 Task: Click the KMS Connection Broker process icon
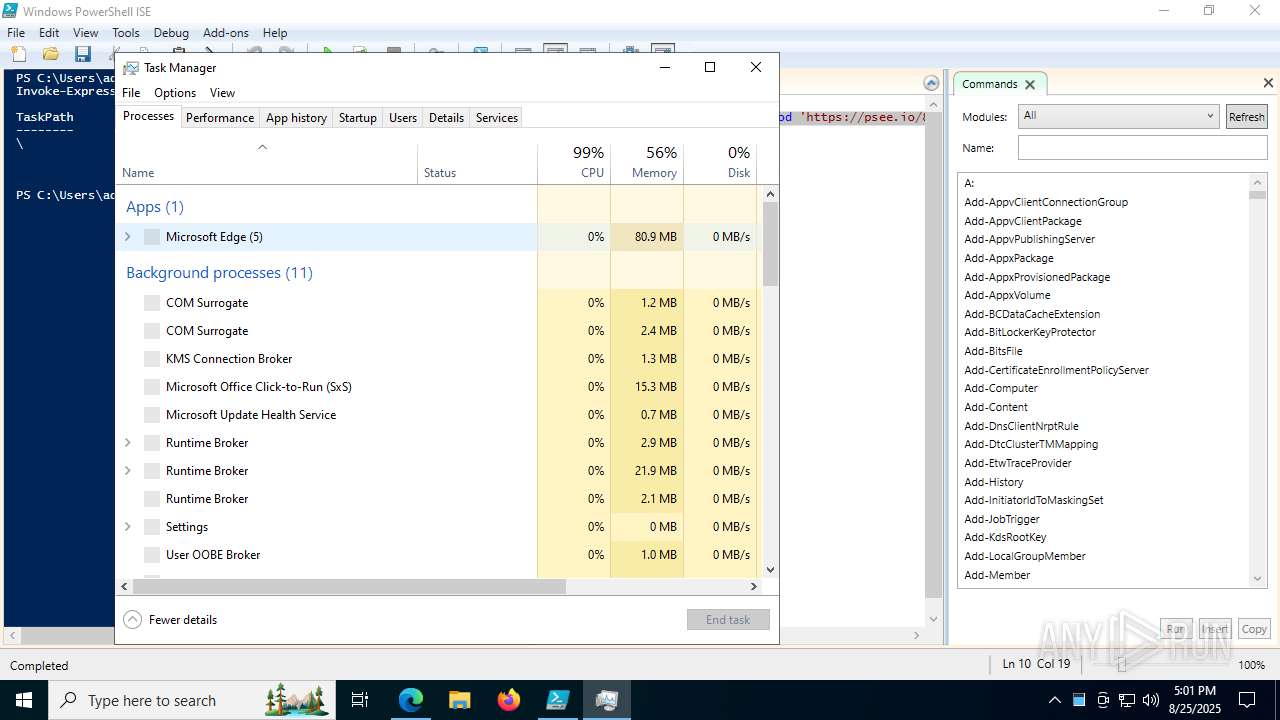click(152, 359)
